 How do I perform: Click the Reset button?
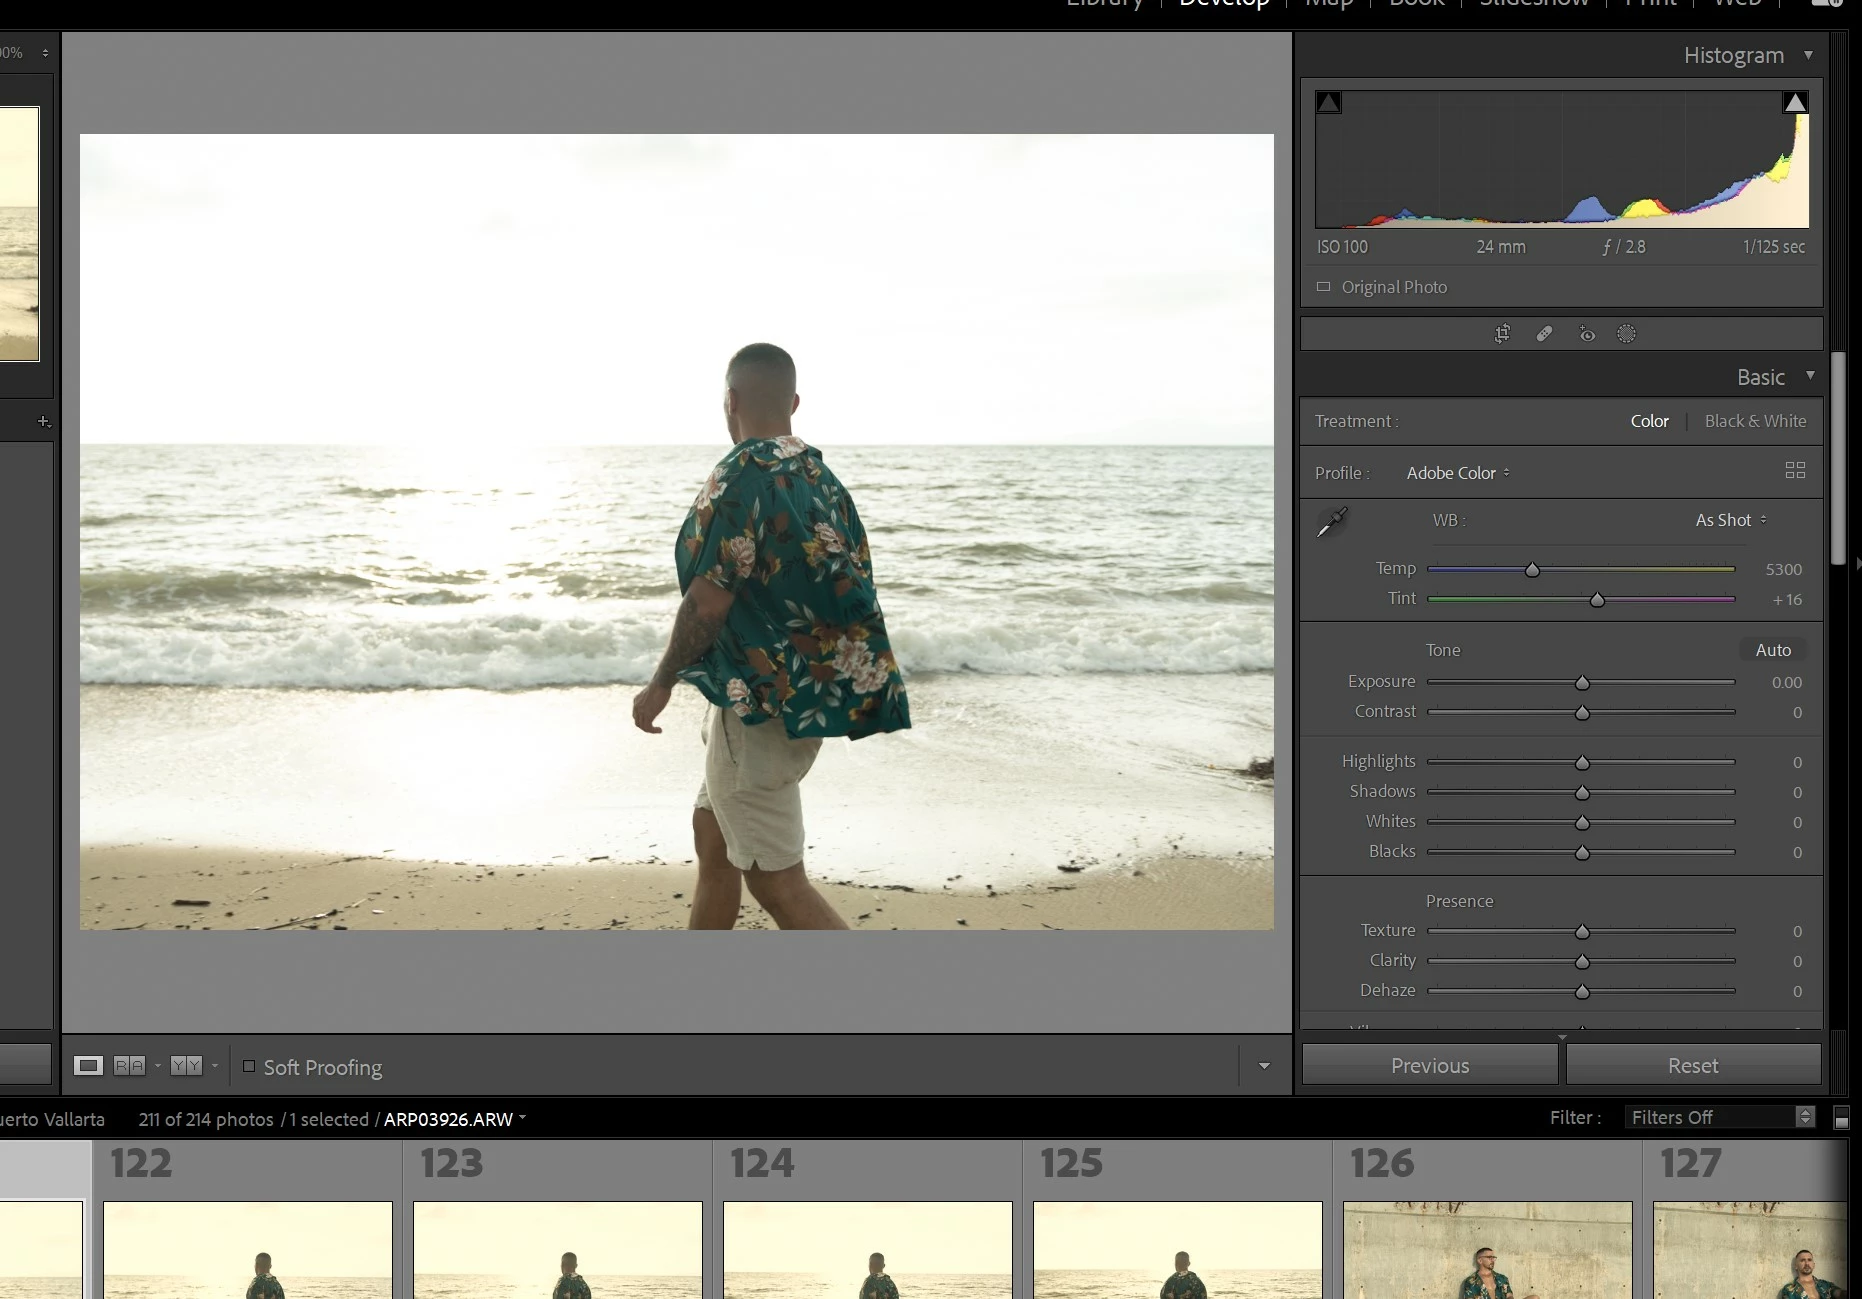click(x=1693, y=1065)
